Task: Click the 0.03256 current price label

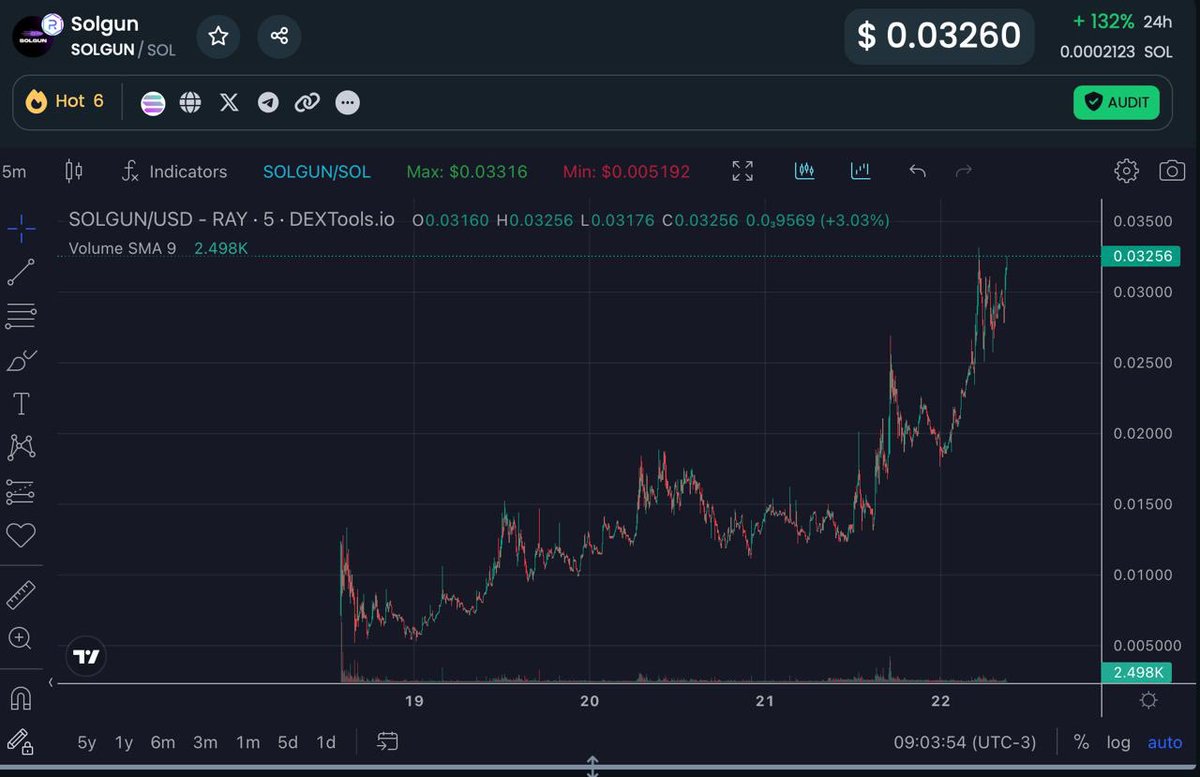Action: (1139, 256)
